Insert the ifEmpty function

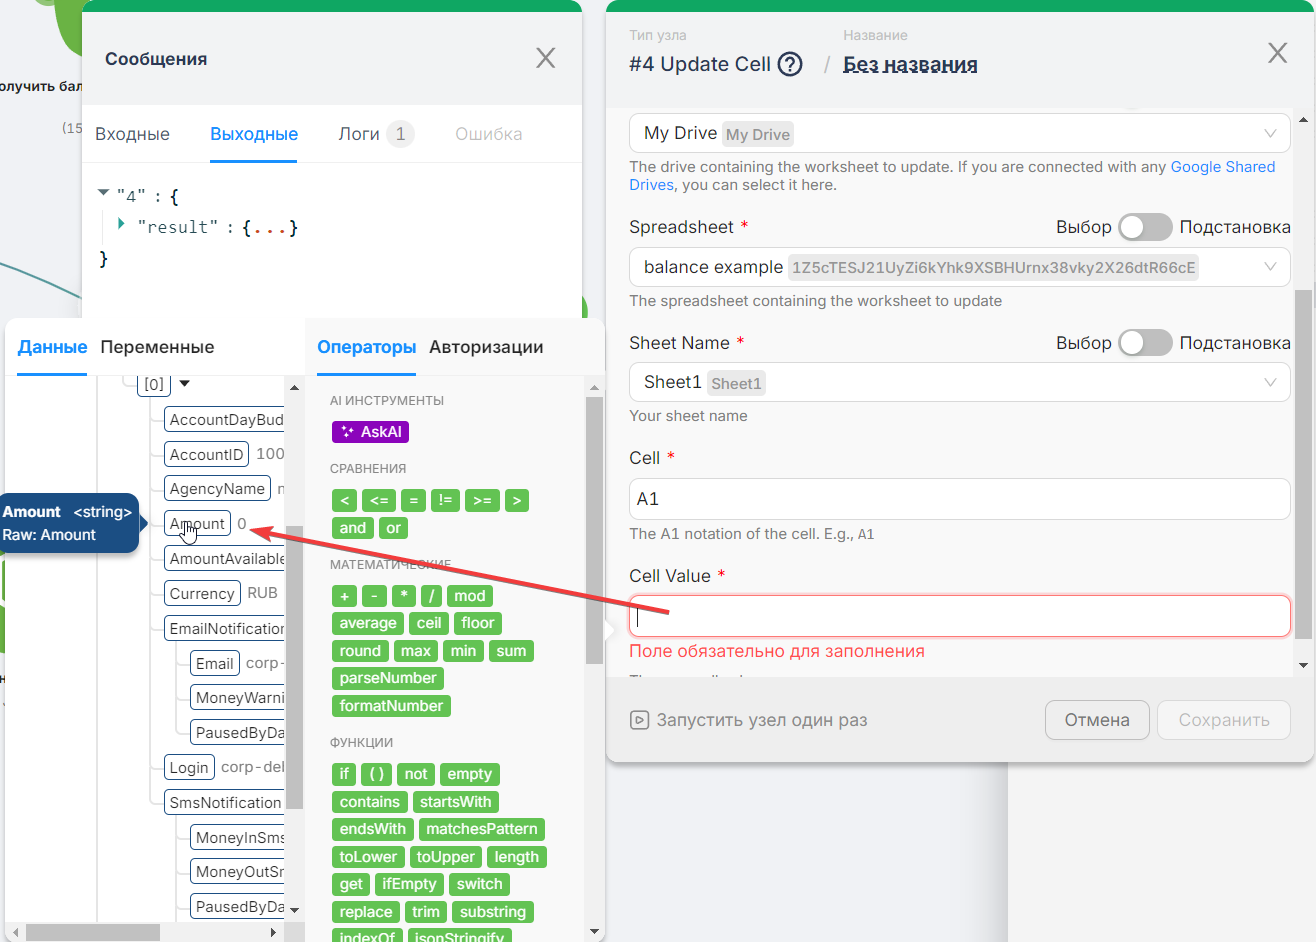tap(409, 884)
